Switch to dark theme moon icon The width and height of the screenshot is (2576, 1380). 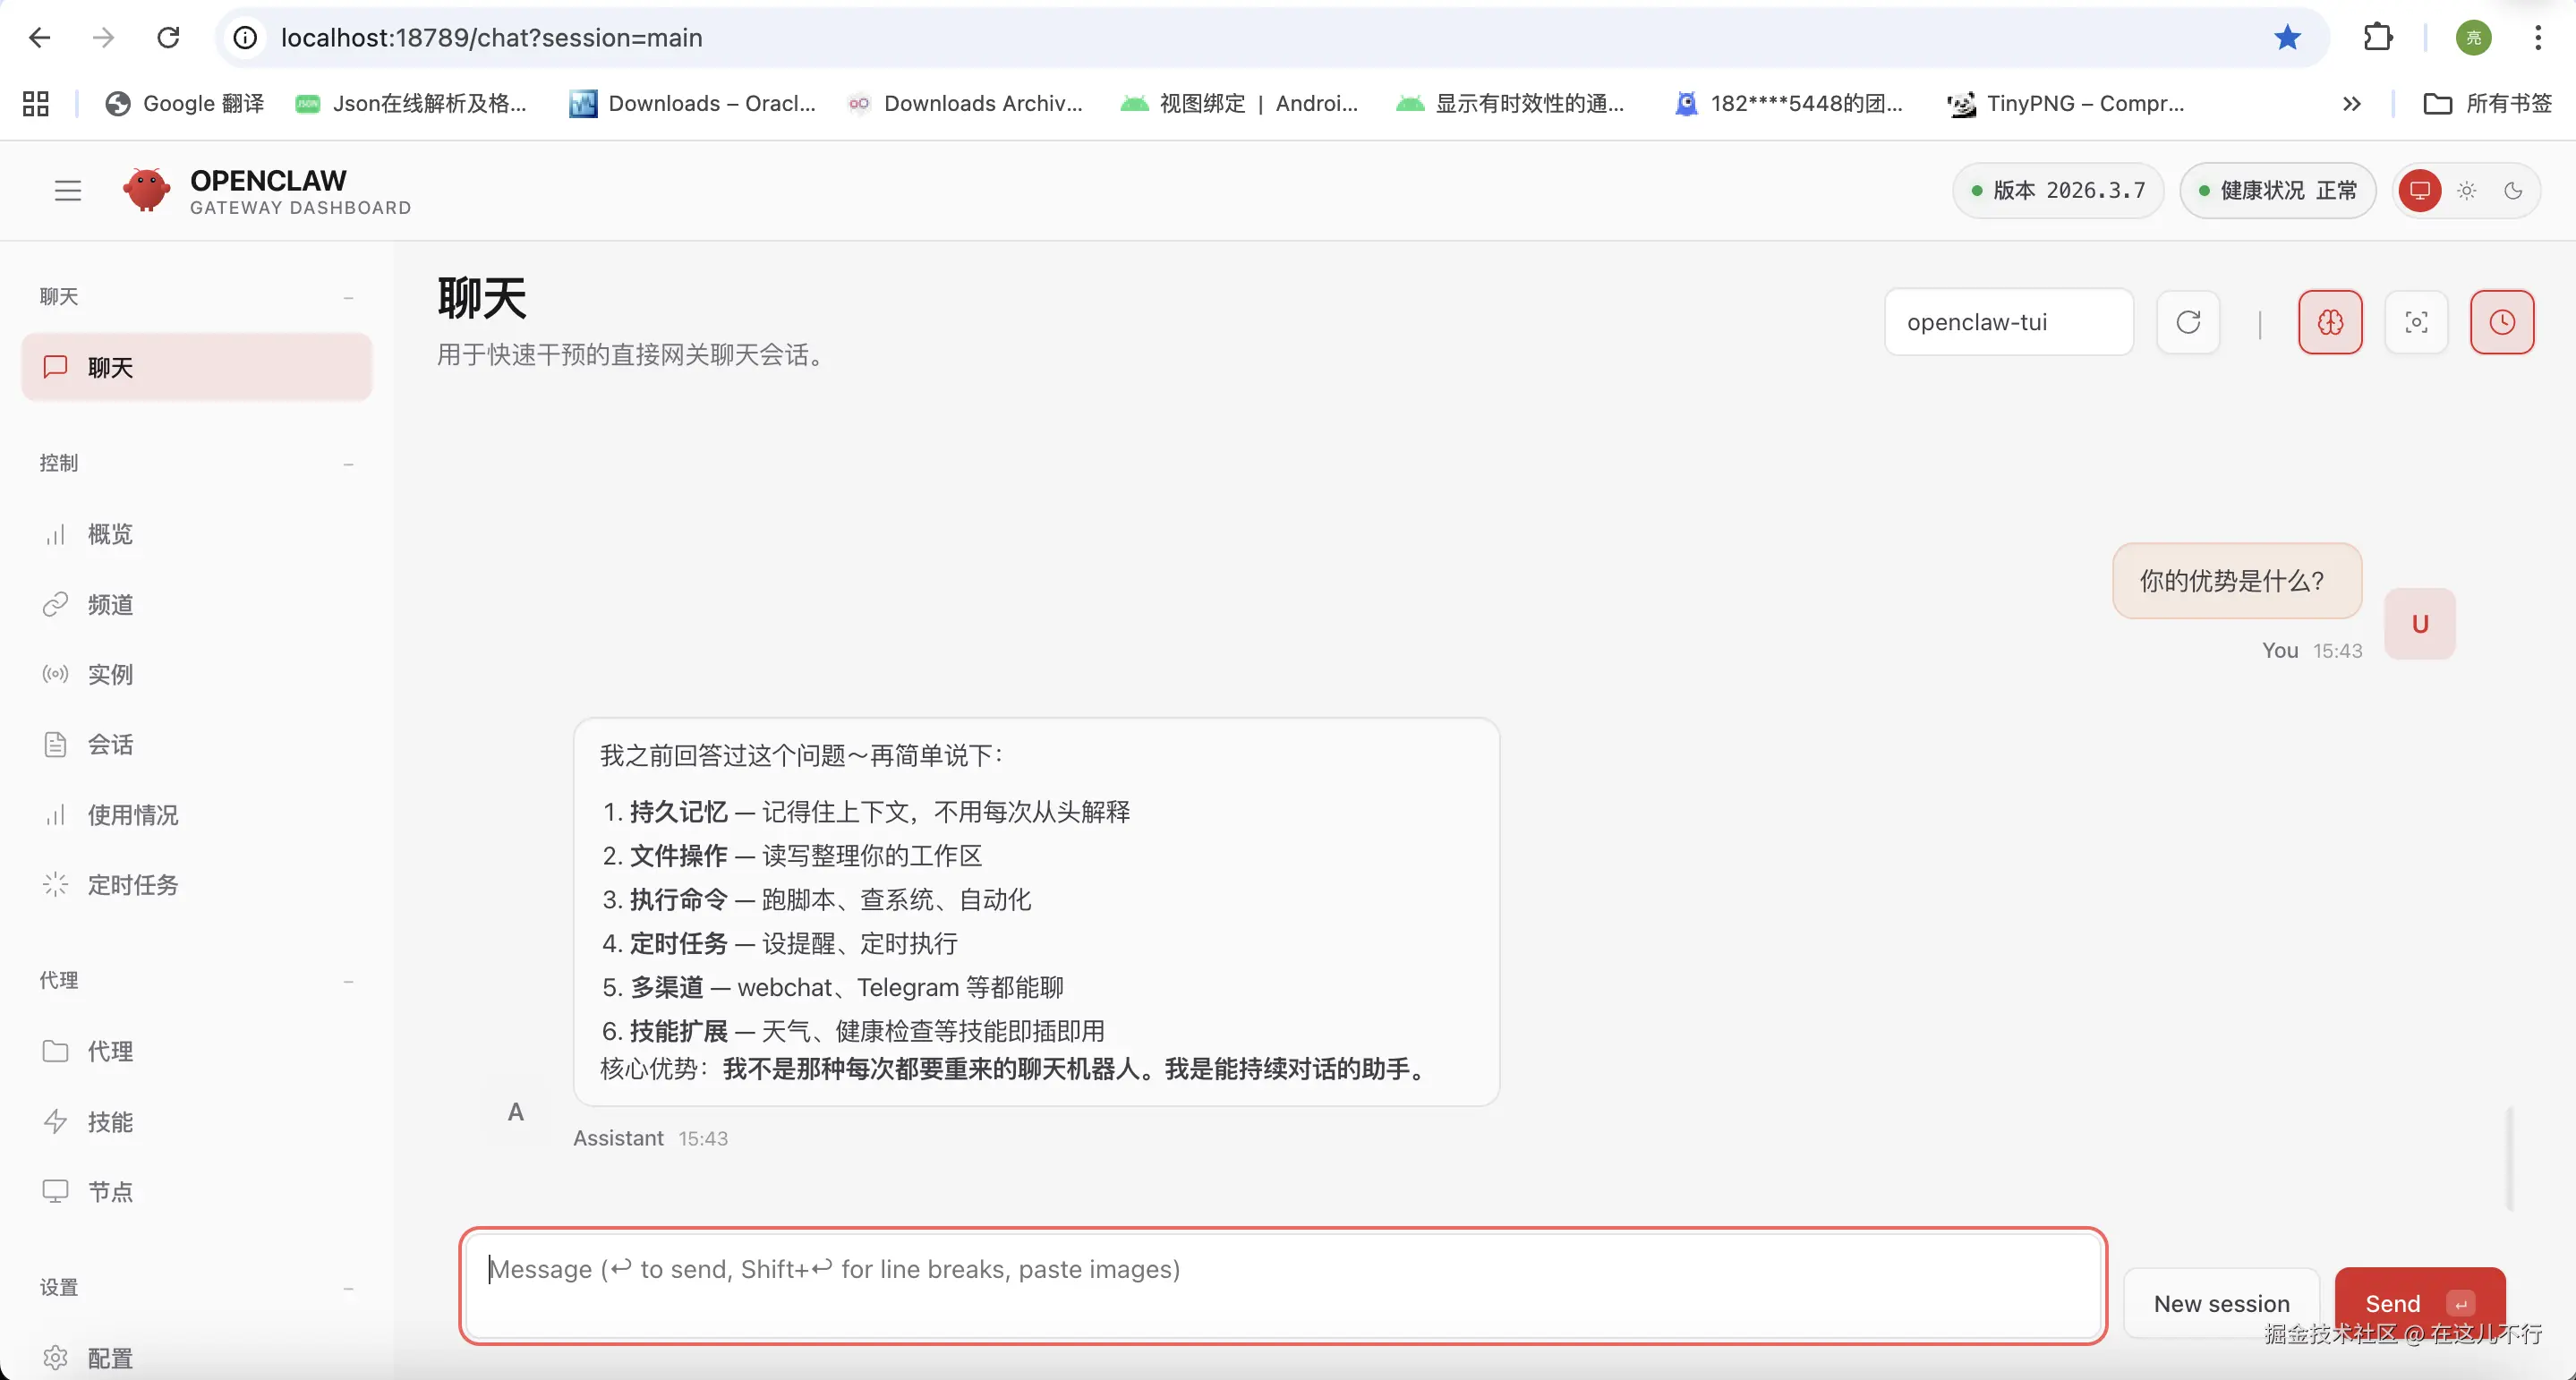coord(2513,190)
